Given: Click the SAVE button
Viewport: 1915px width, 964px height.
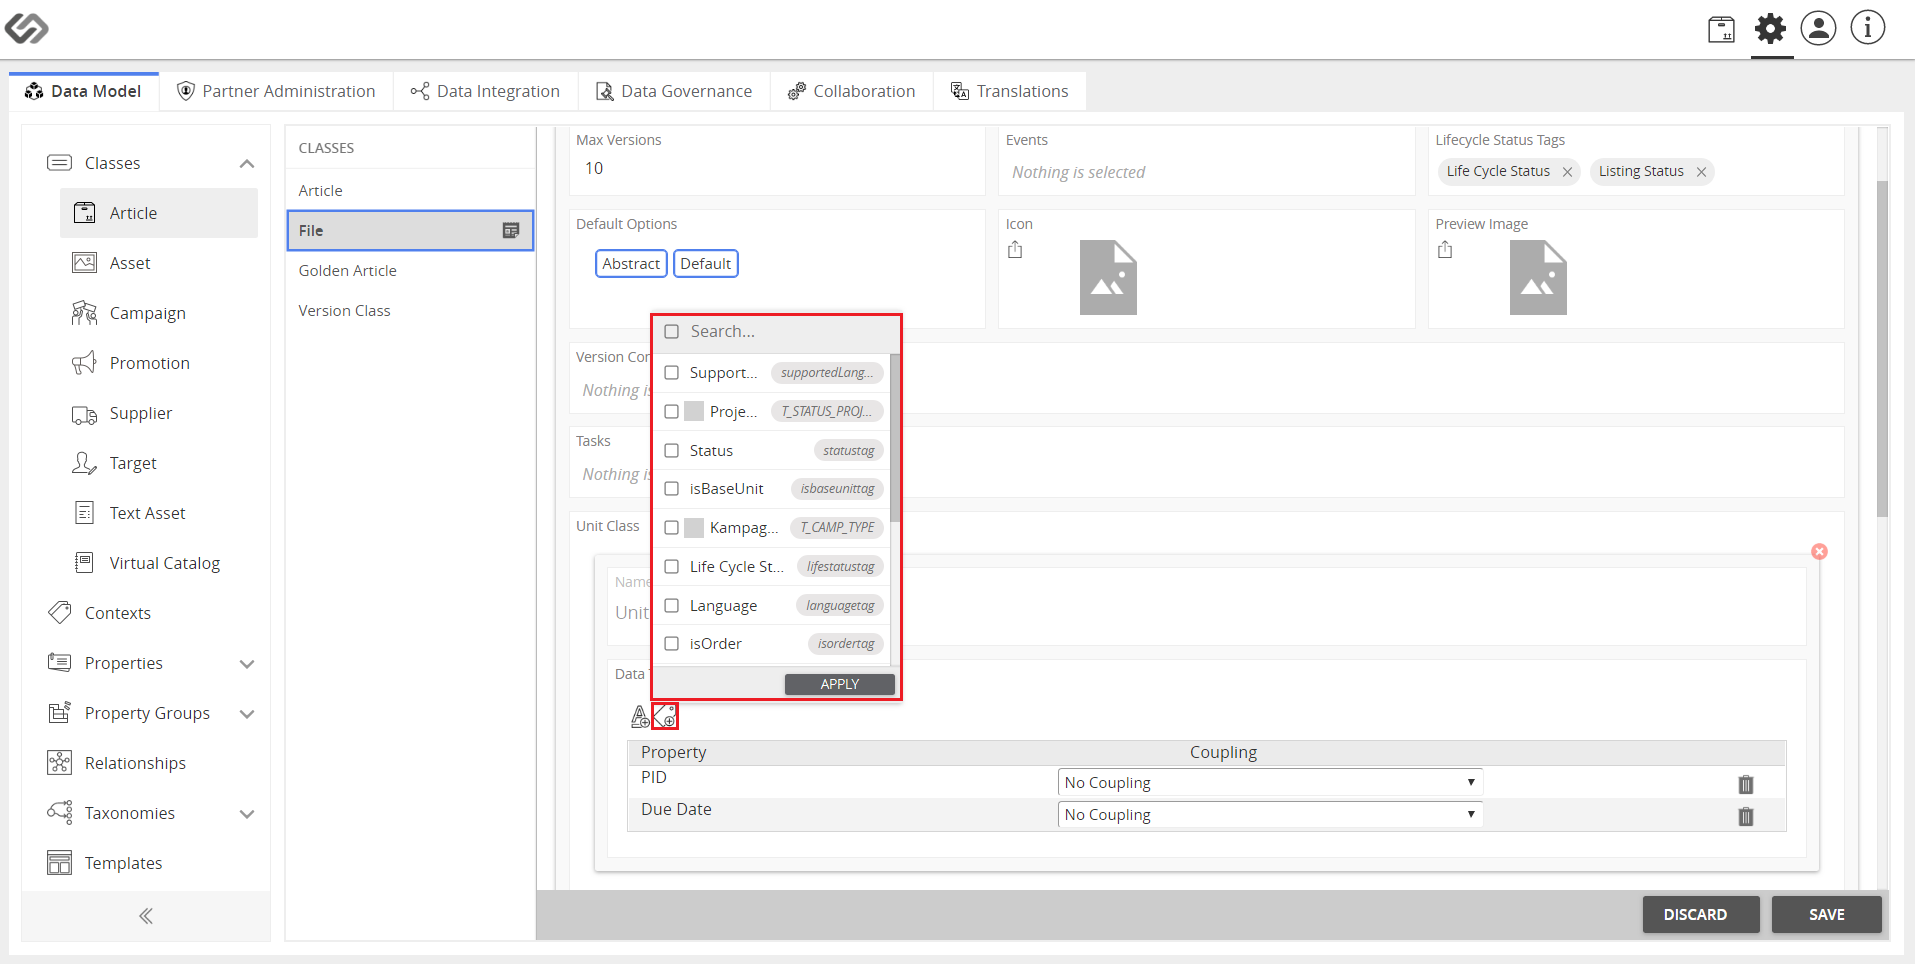Looking at the screenshot, I should tap(1826, 915).
